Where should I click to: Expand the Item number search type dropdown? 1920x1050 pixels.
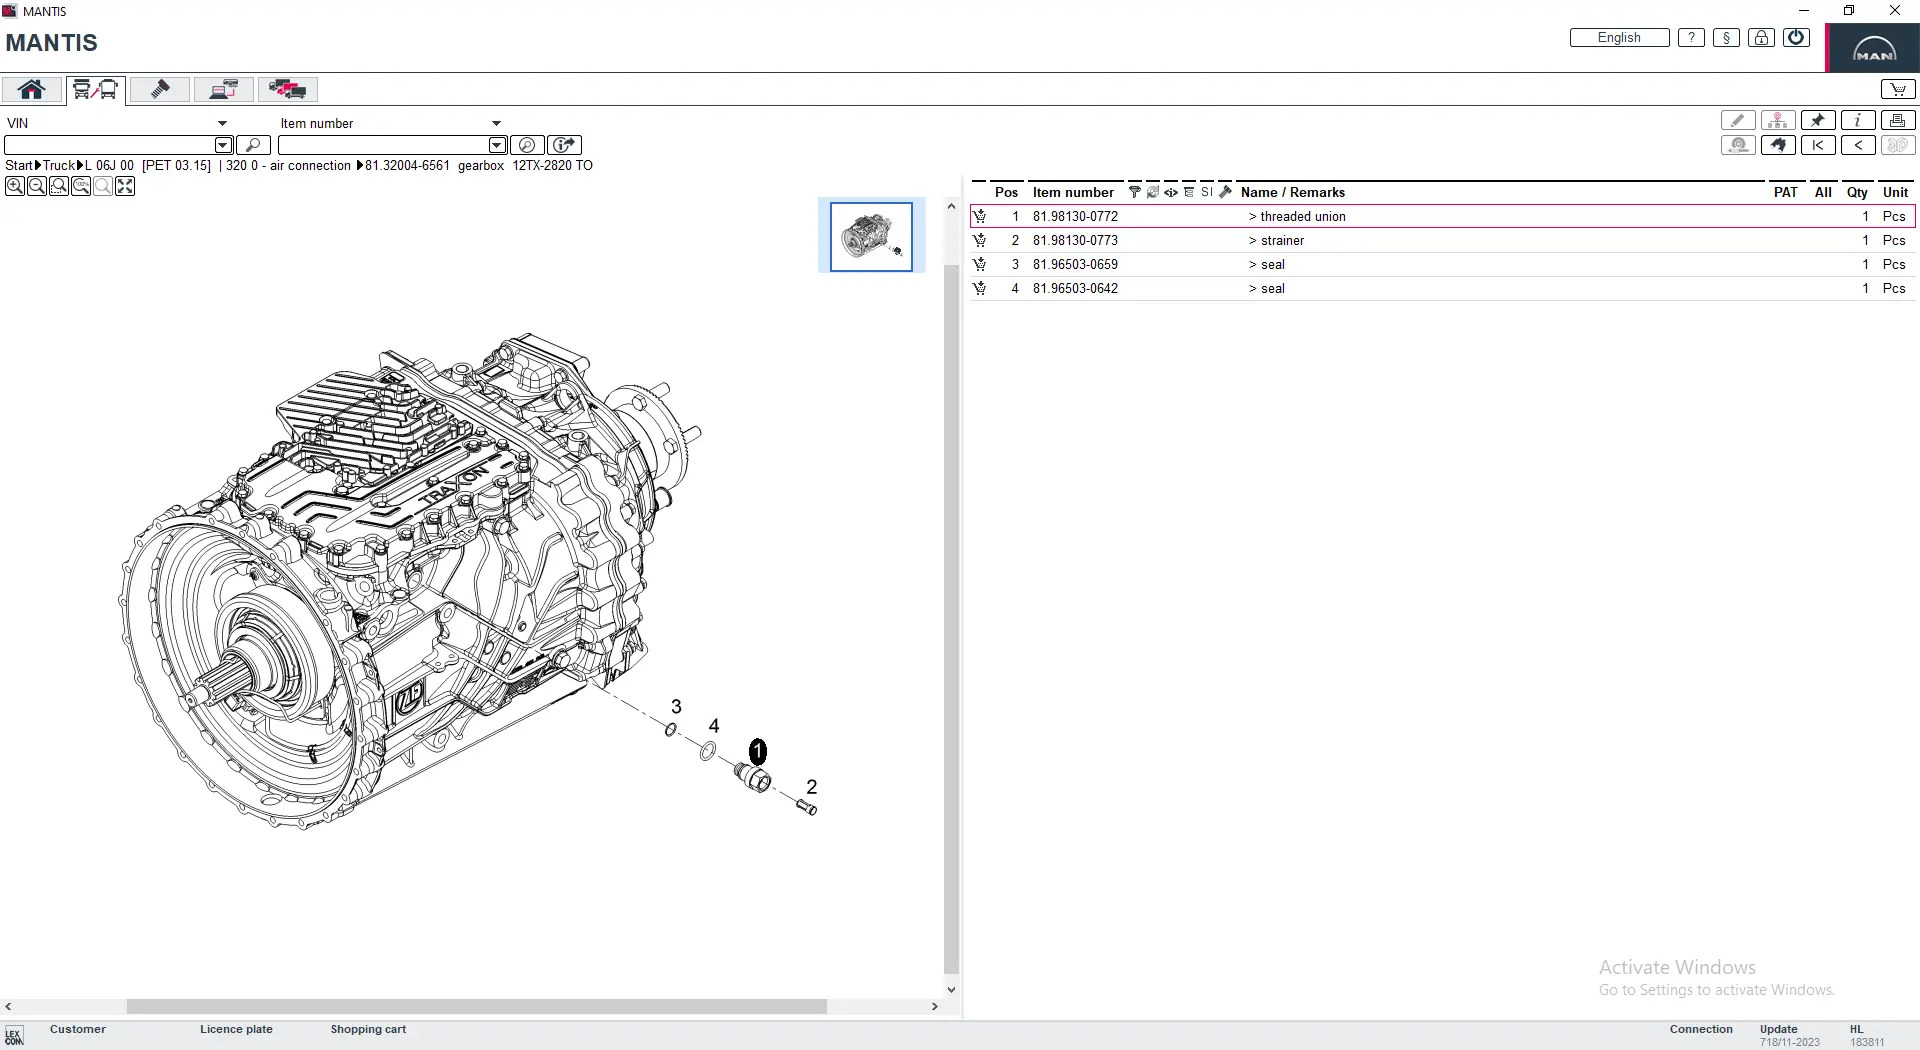pos(496,123)
